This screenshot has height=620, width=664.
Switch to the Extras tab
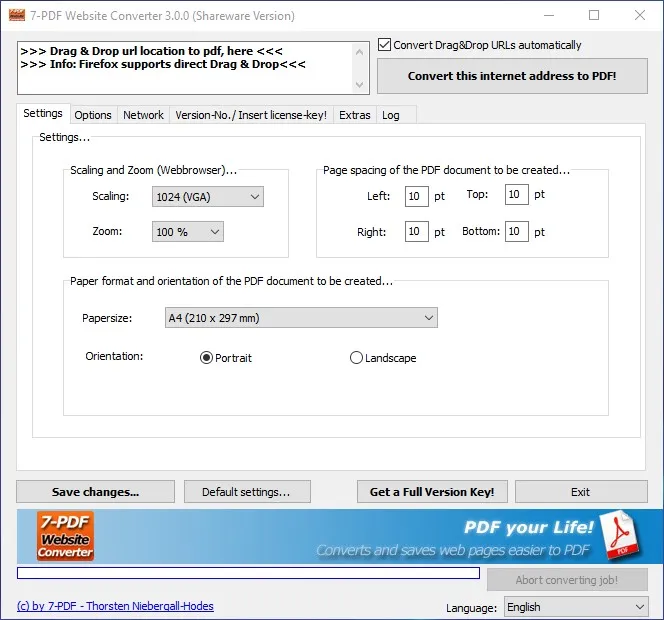coord(354,115)
